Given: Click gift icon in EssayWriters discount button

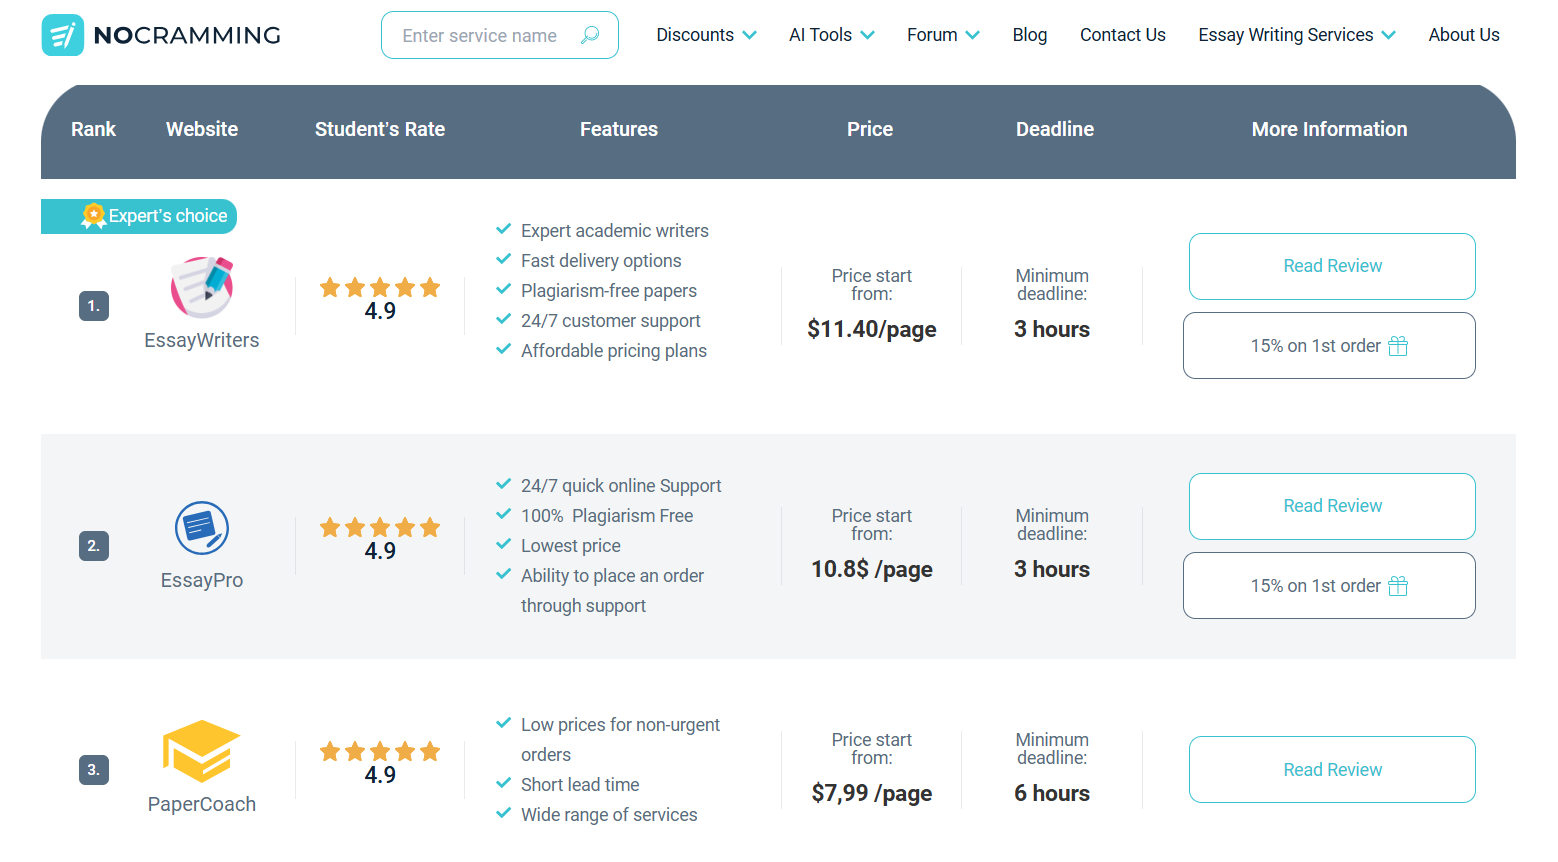Looking at the screenshot, I should (1398, 346).
